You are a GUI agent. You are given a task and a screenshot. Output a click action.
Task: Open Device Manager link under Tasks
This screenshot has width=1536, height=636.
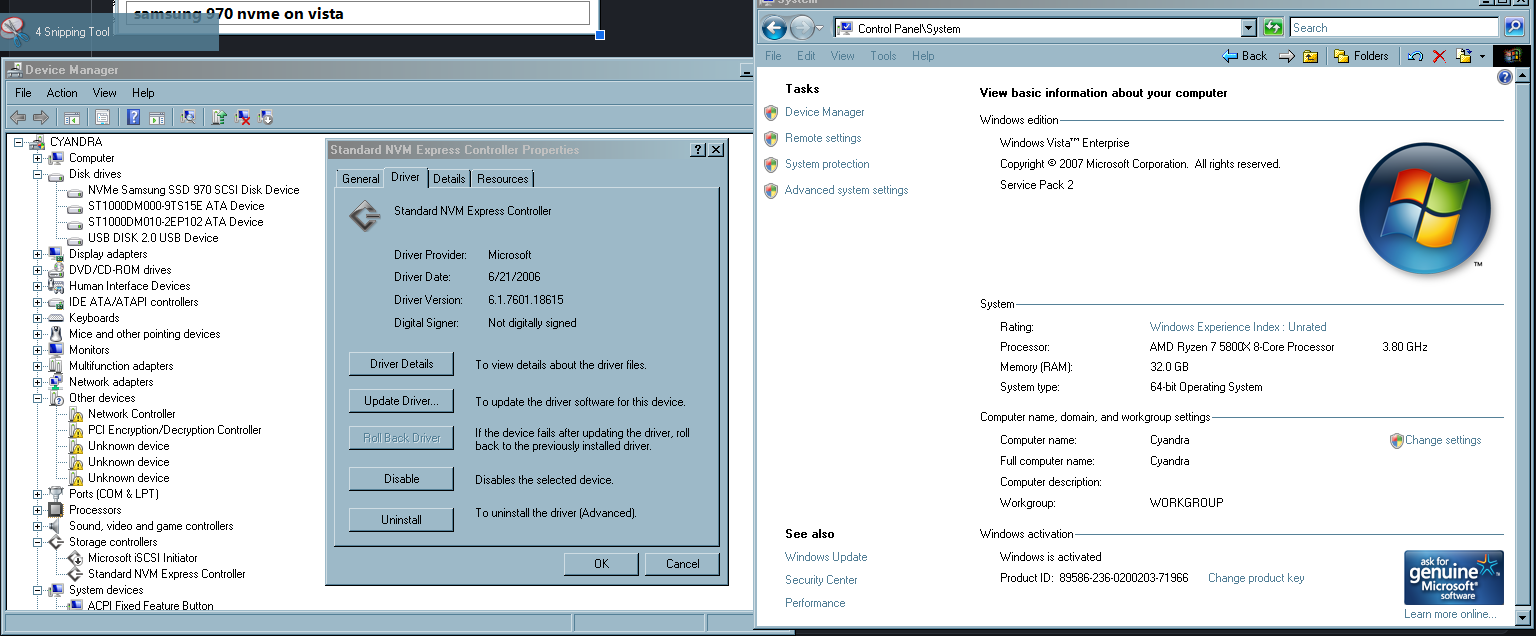(x=824, y=112)
